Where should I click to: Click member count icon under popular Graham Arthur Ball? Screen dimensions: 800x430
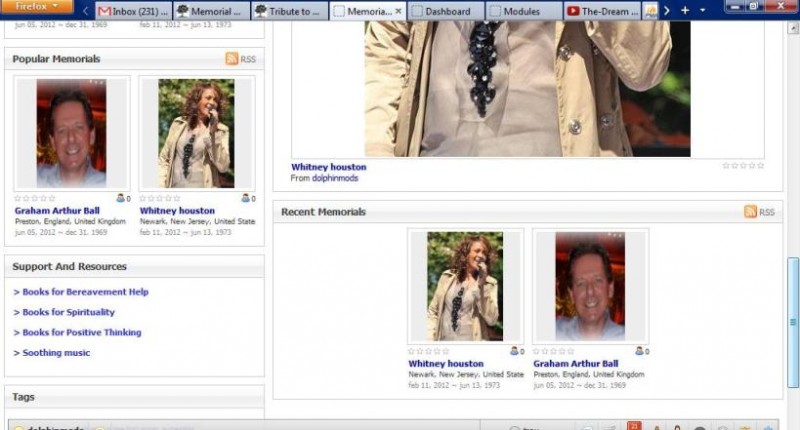(x=120, y=198)
